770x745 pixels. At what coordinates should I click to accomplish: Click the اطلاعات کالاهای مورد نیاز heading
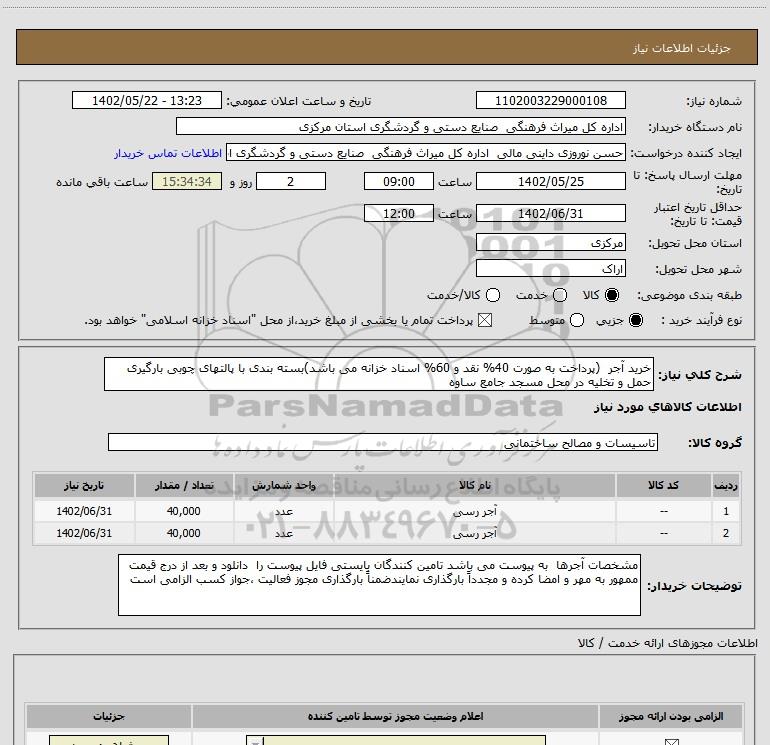[667, 407]
